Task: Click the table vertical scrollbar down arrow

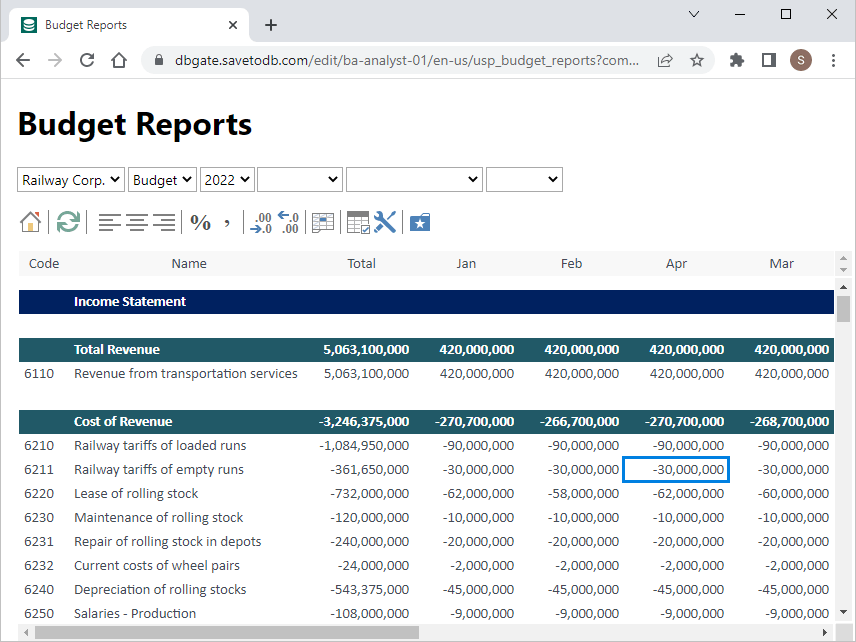Action: click(843, 613)
